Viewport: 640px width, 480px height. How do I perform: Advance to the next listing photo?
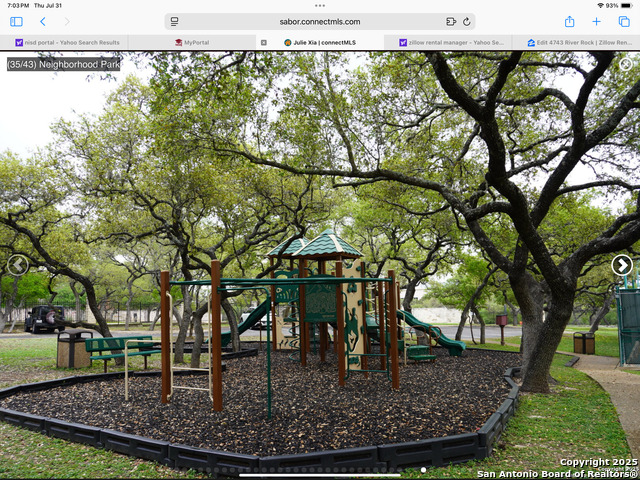(622, 265)
